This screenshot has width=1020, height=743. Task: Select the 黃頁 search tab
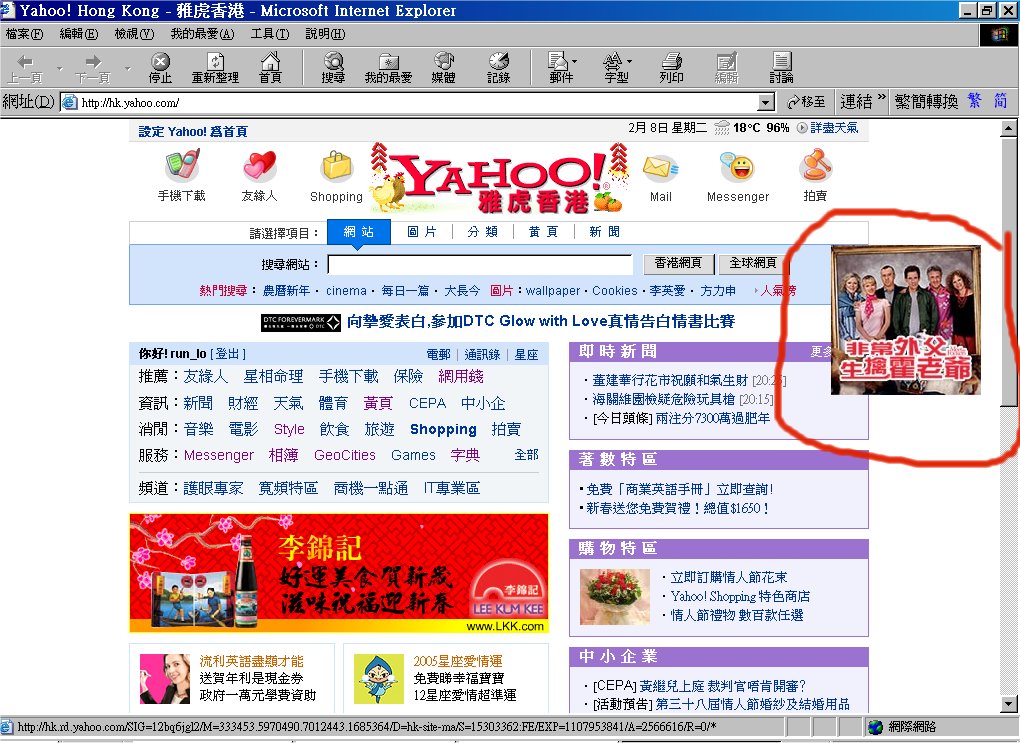coord(543,232)
